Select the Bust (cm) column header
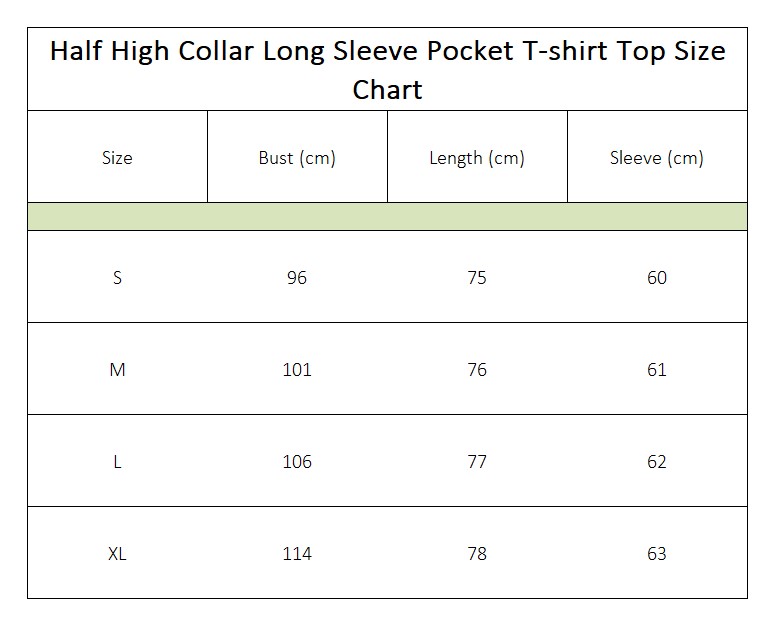Viewport: 779px width, 628px height. [297, 158]
